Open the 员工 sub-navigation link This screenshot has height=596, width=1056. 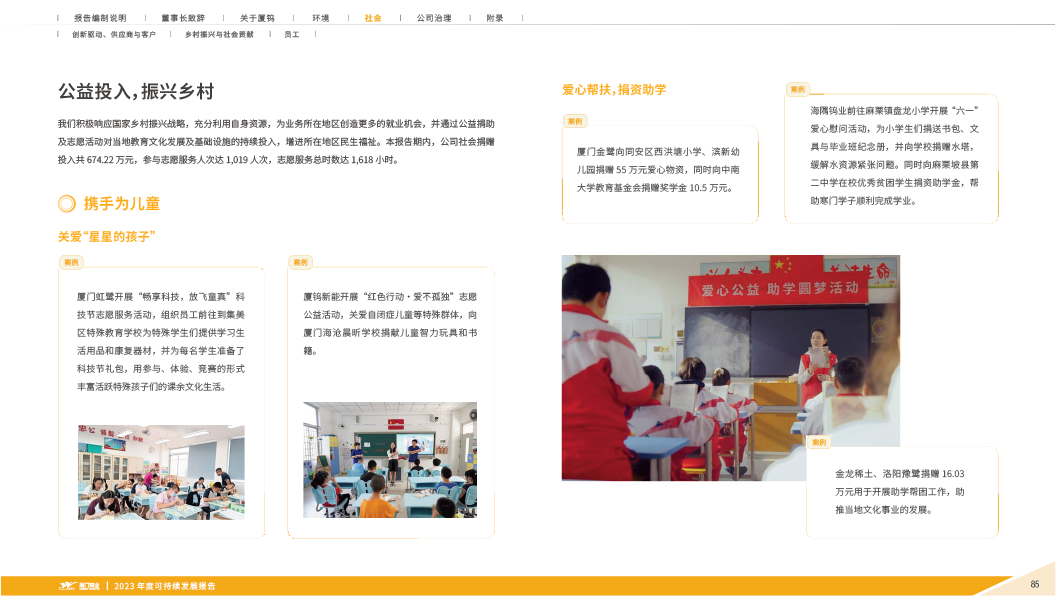(x=291, y=34)
